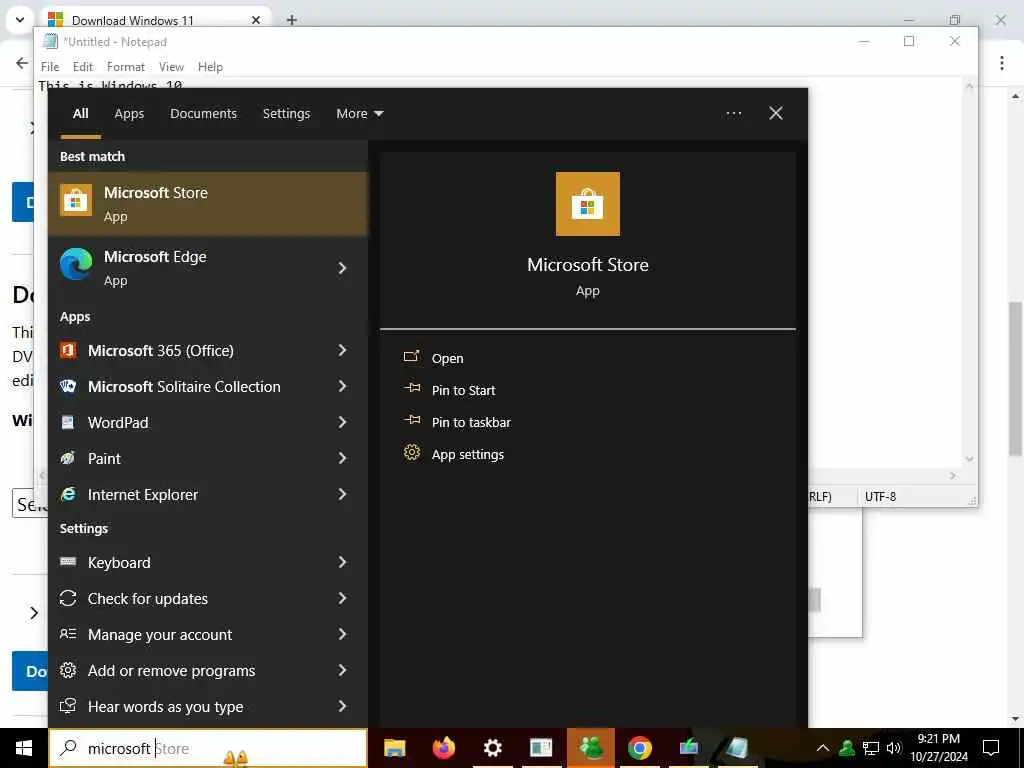Open the search panel options ellipsis
Screen dimensions: 1024x768
click(x=734, y=114)
